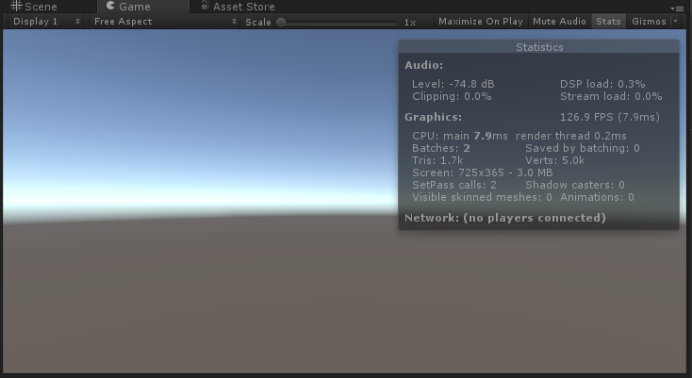Click the Visible skinned meshes: 0 entry

[x=482, y=198]
